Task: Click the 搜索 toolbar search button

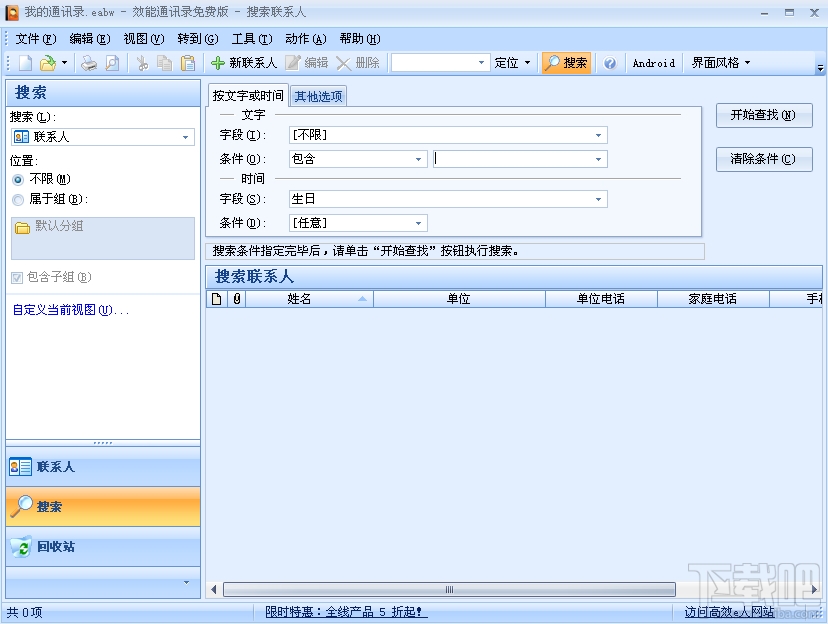Action: 566,63
